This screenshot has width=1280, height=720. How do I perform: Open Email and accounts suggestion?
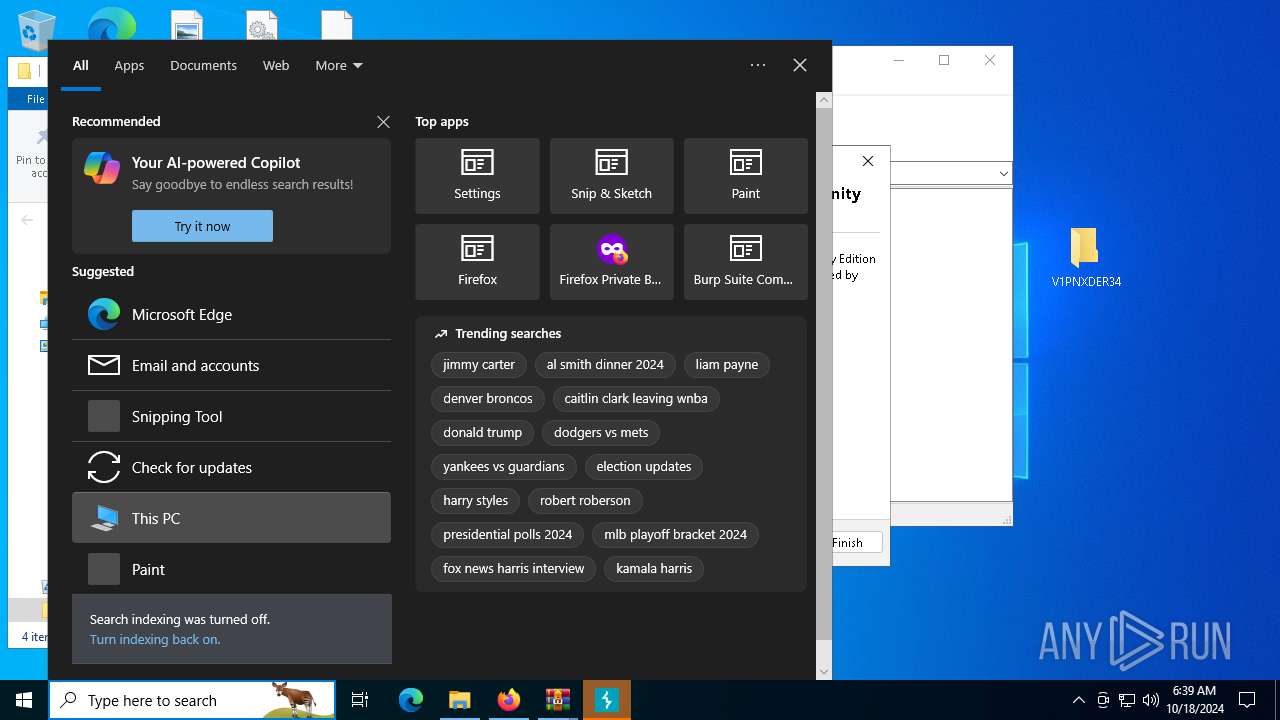pos(231,365)
